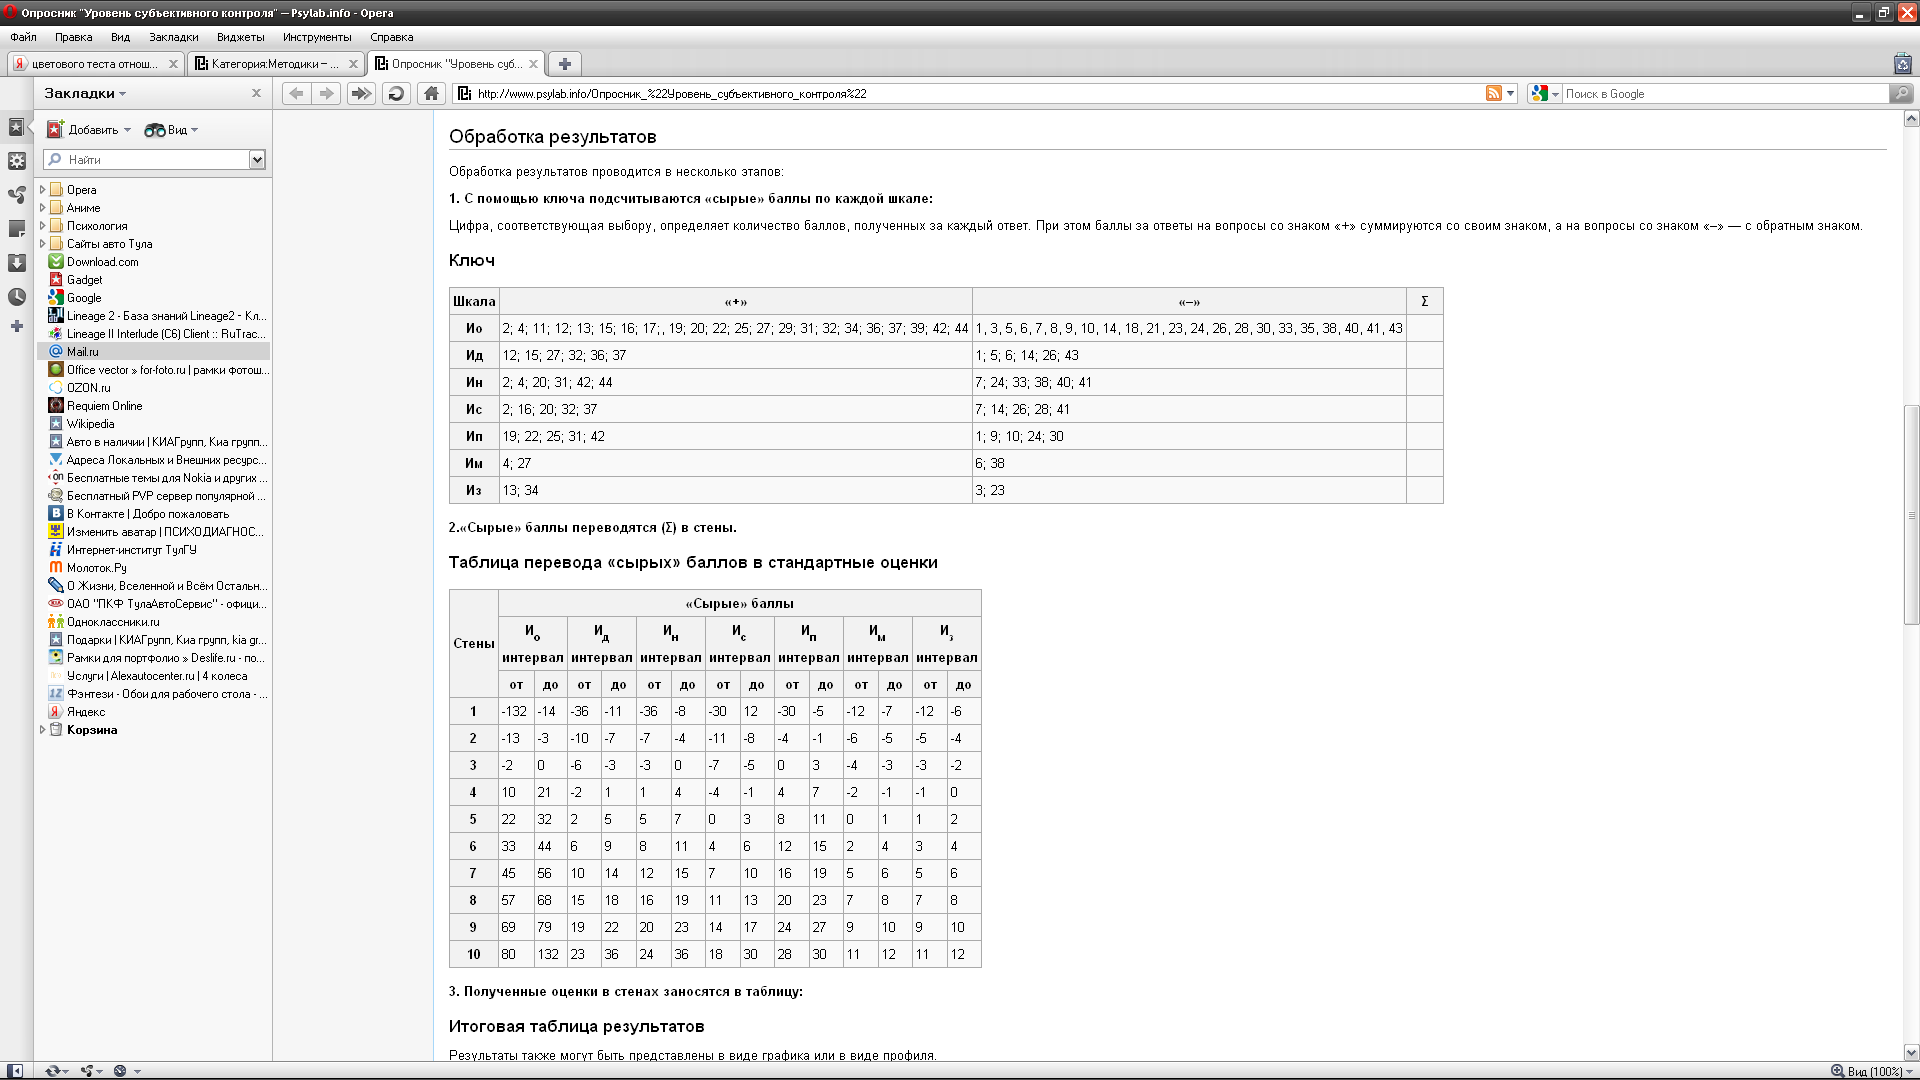Open a new tab with plus button
The width and height of the screenshot is (1920, 1080).
(564, 64)
